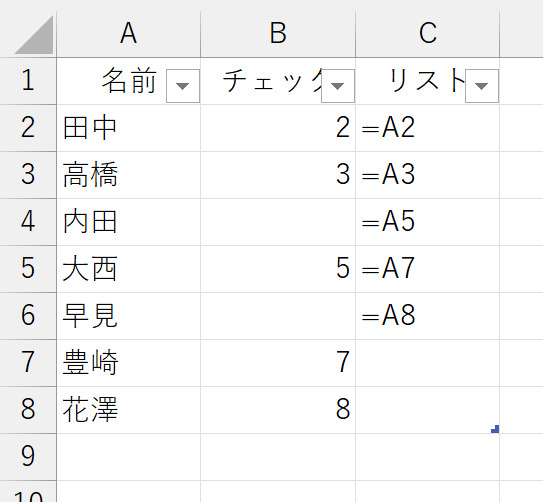Select column C header
Viewport: 543px width, 502px height.
(428, 34)
